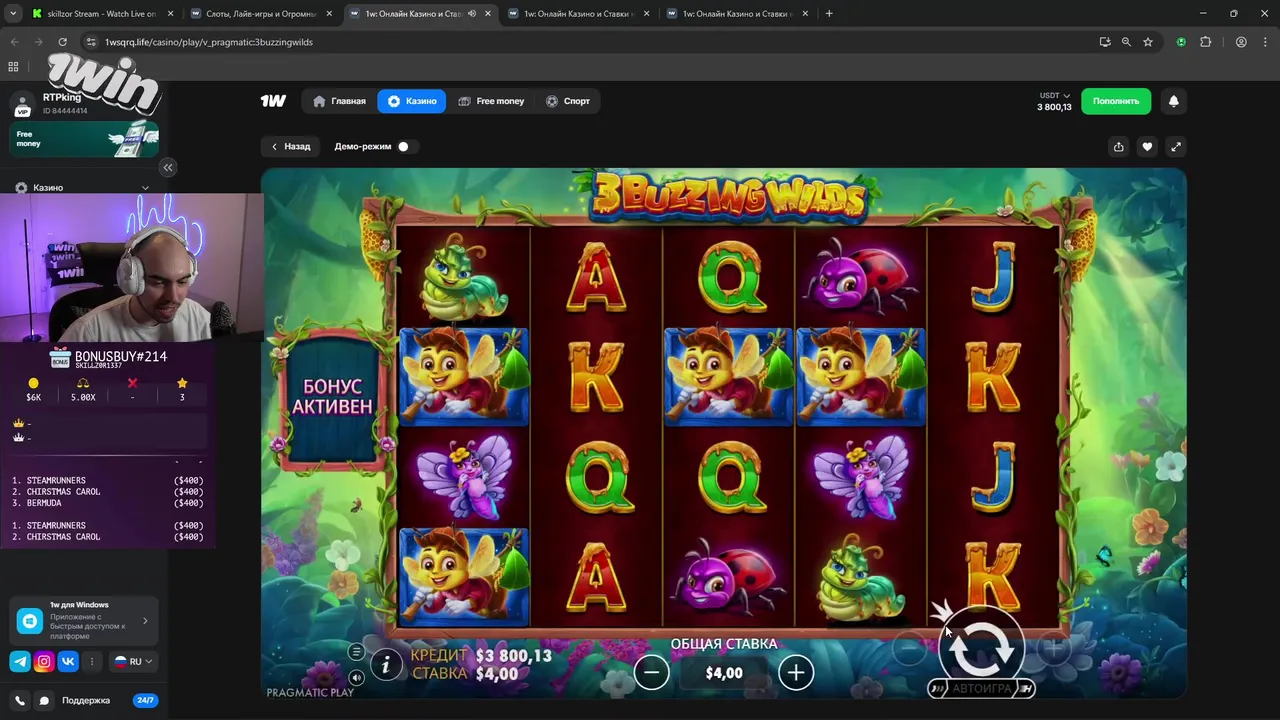Go back with the Назад button
Viewport: 1280px width, 720px height.
(x=291, y=146)
